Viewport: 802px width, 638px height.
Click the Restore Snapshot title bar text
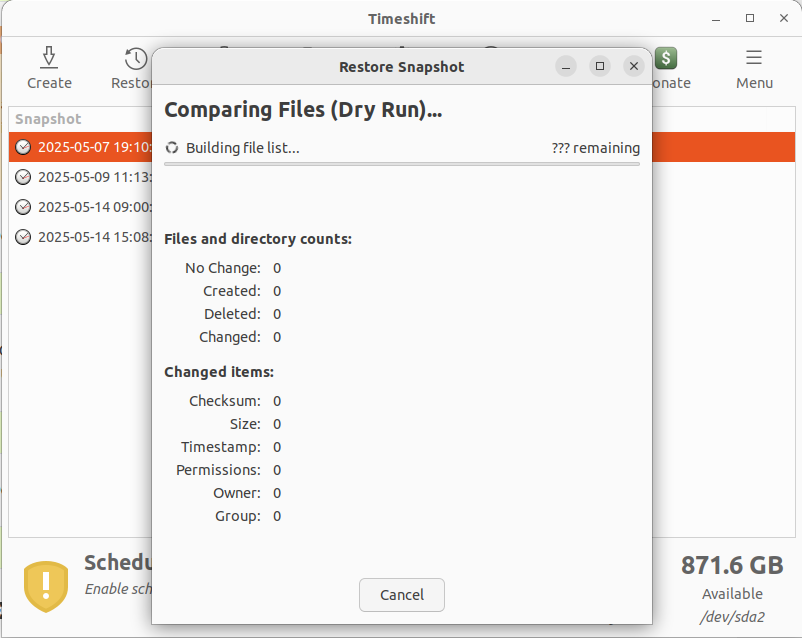(x=402, y=67)
